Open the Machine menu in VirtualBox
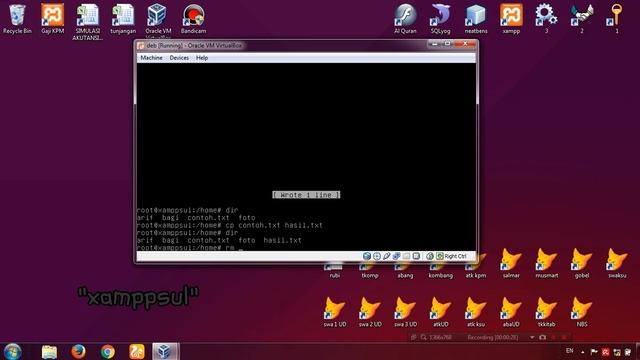The image size is (640, 360). coord(151,58)
